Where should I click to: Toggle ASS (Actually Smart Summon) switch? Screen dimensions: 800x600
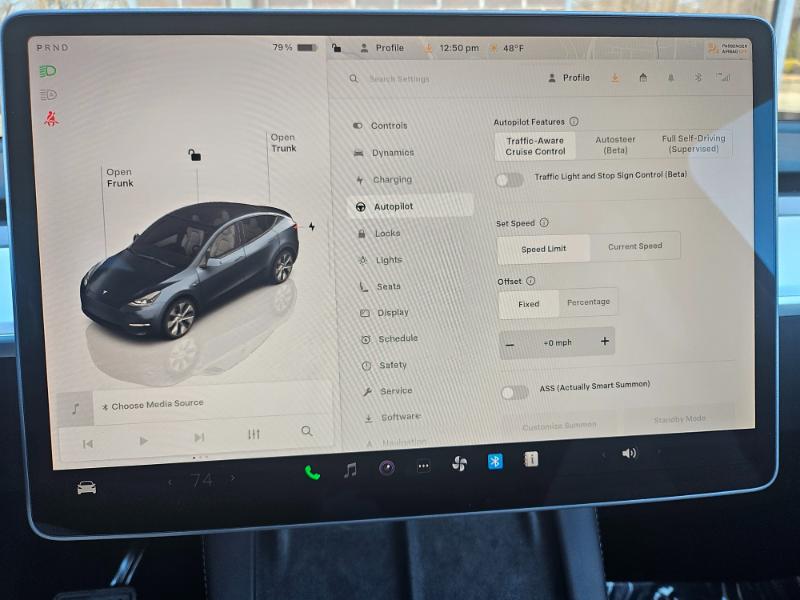coord(514,392)
